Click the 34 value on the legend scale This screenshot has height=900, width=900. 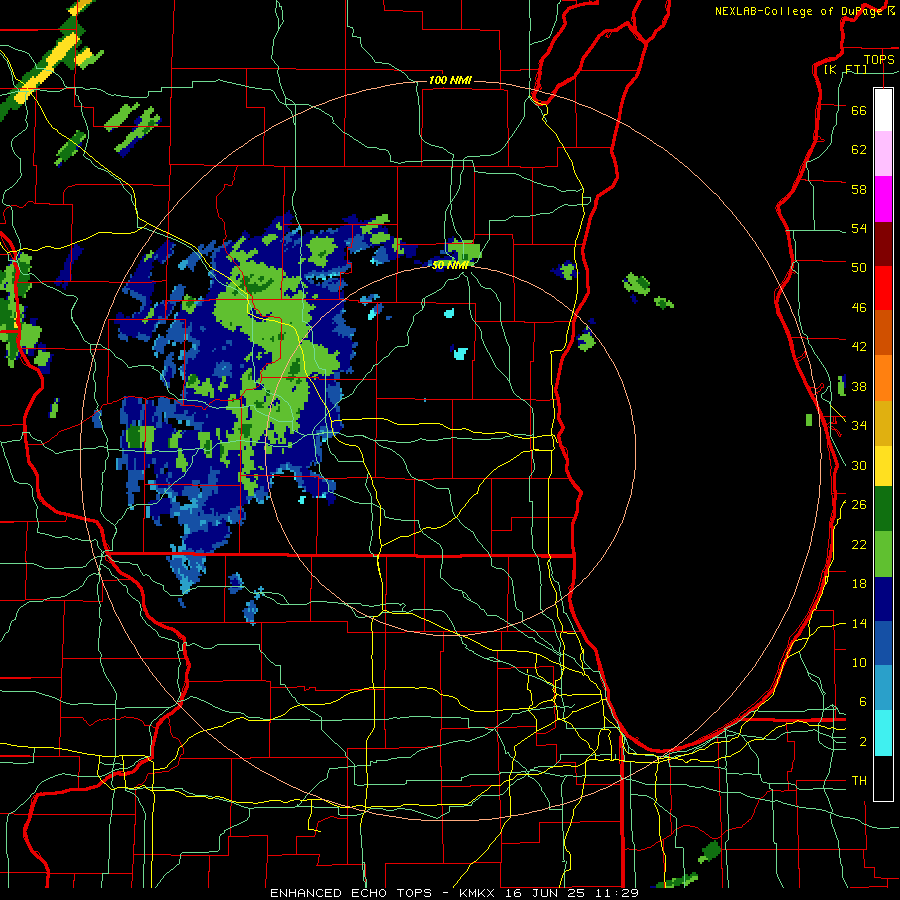pyautogui.click(x=859, y=426)
